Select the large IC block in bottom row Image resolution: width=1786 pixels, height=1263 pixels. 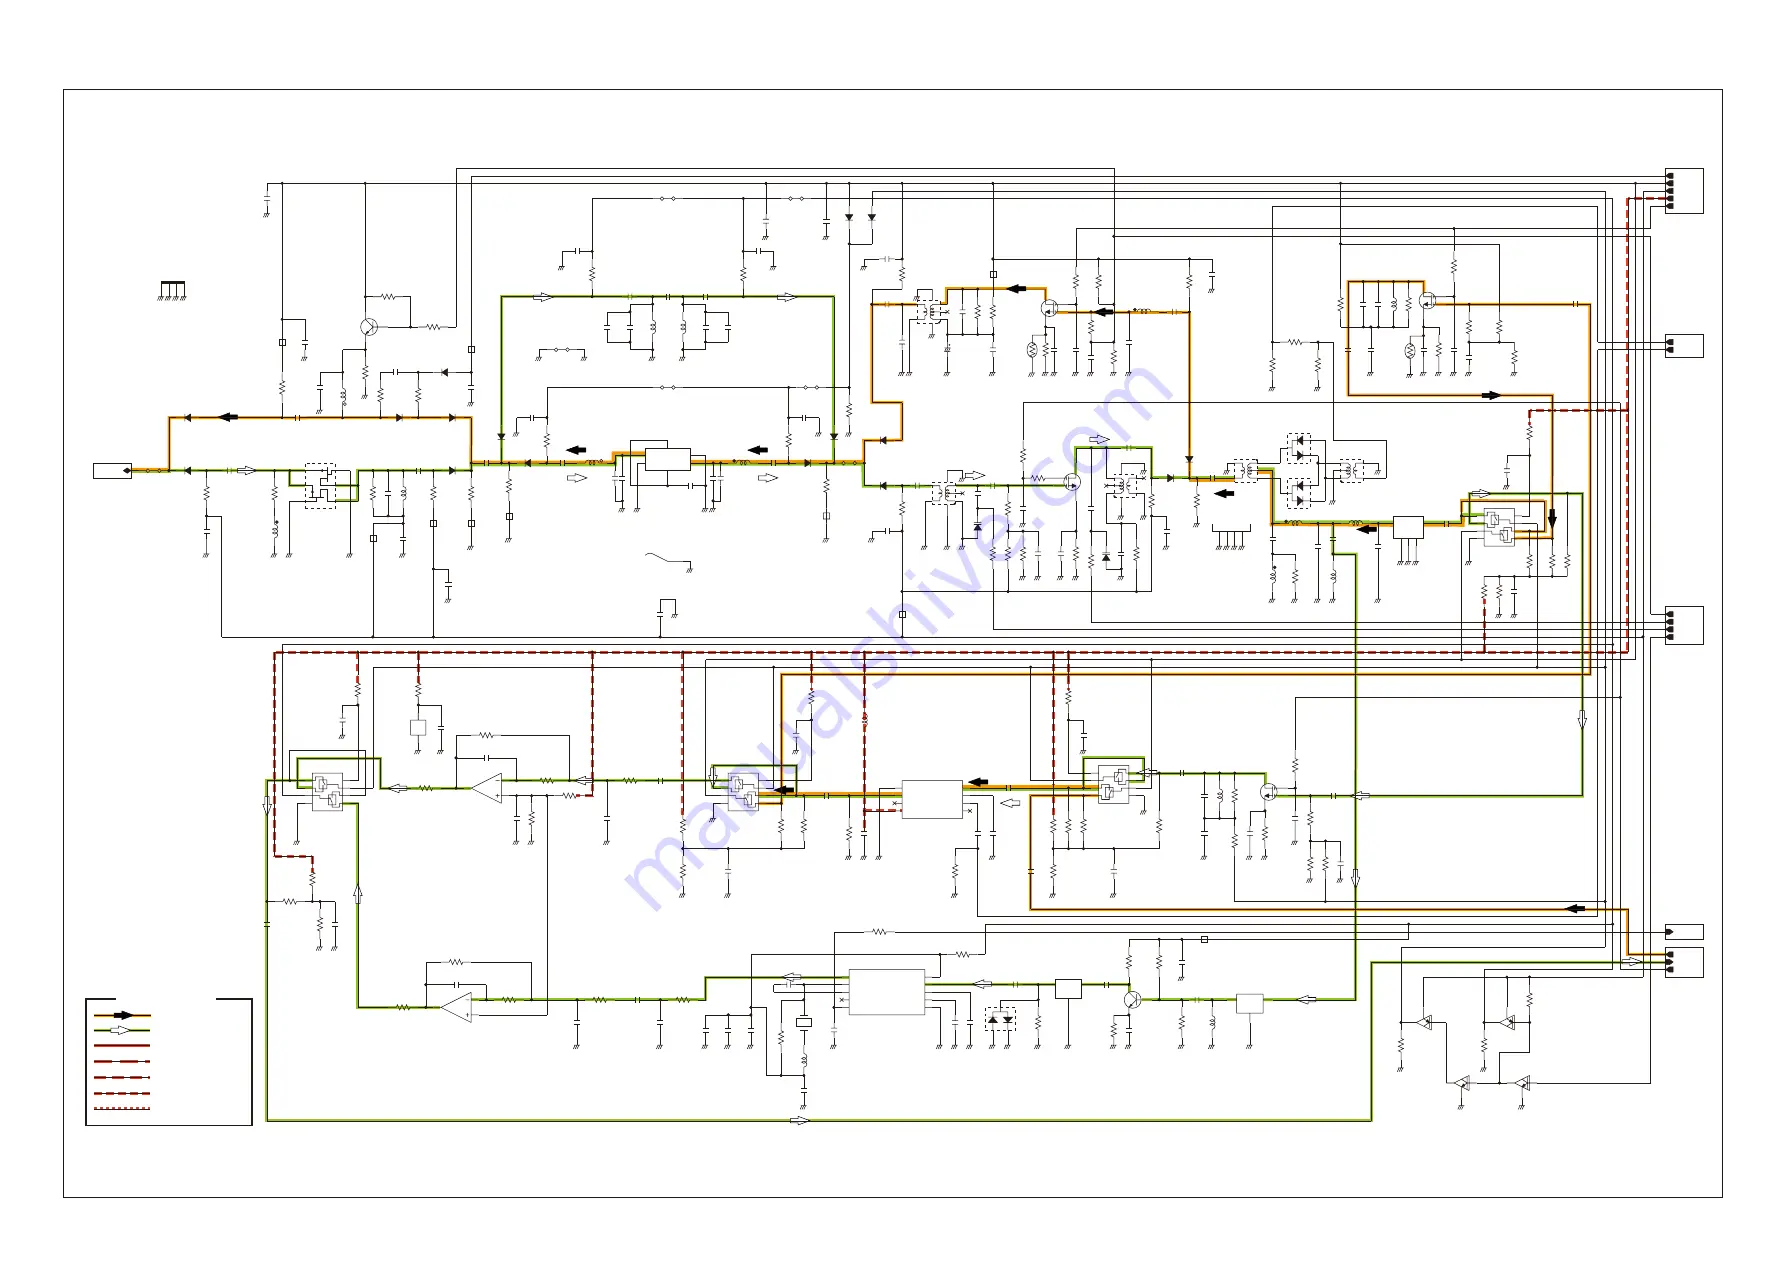(x=887, y=992)
